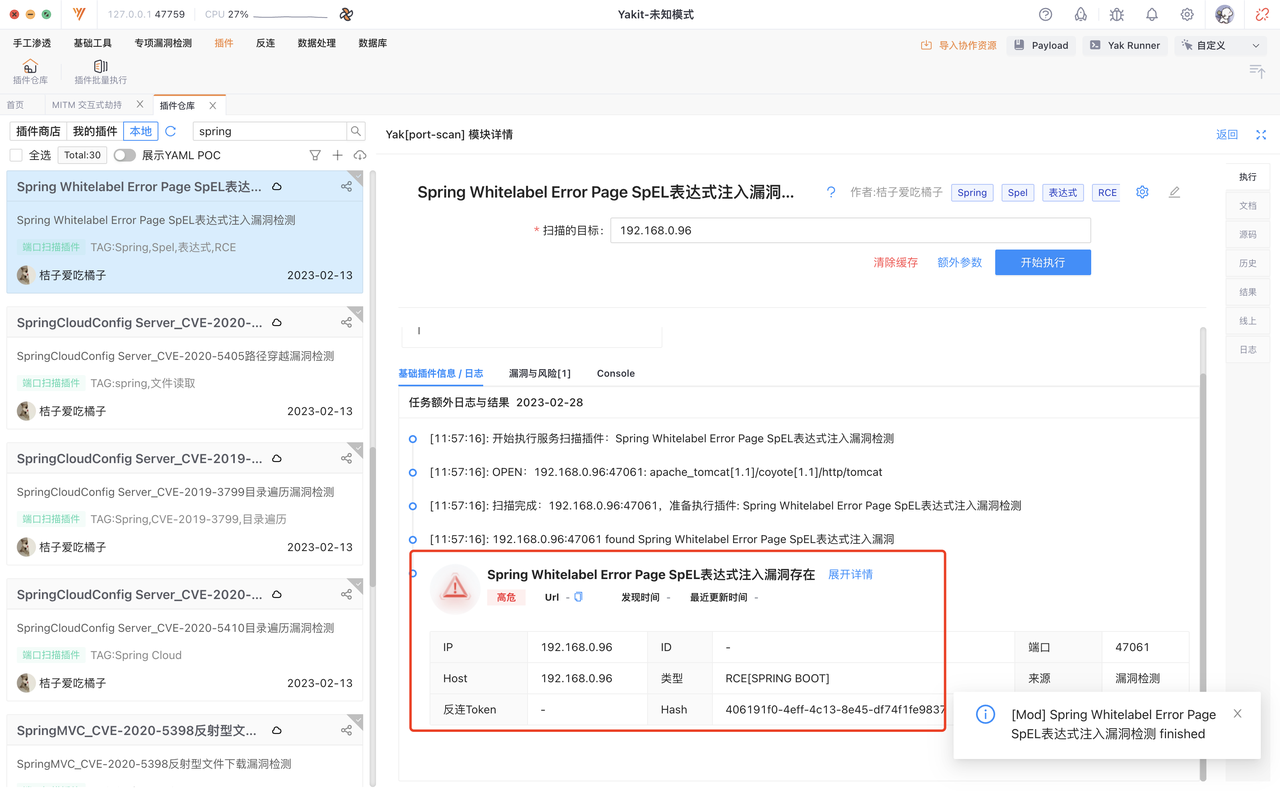Click the spring search input field
The width and height of the screenshot is (1280, 791).
click(x=270, y=131)
